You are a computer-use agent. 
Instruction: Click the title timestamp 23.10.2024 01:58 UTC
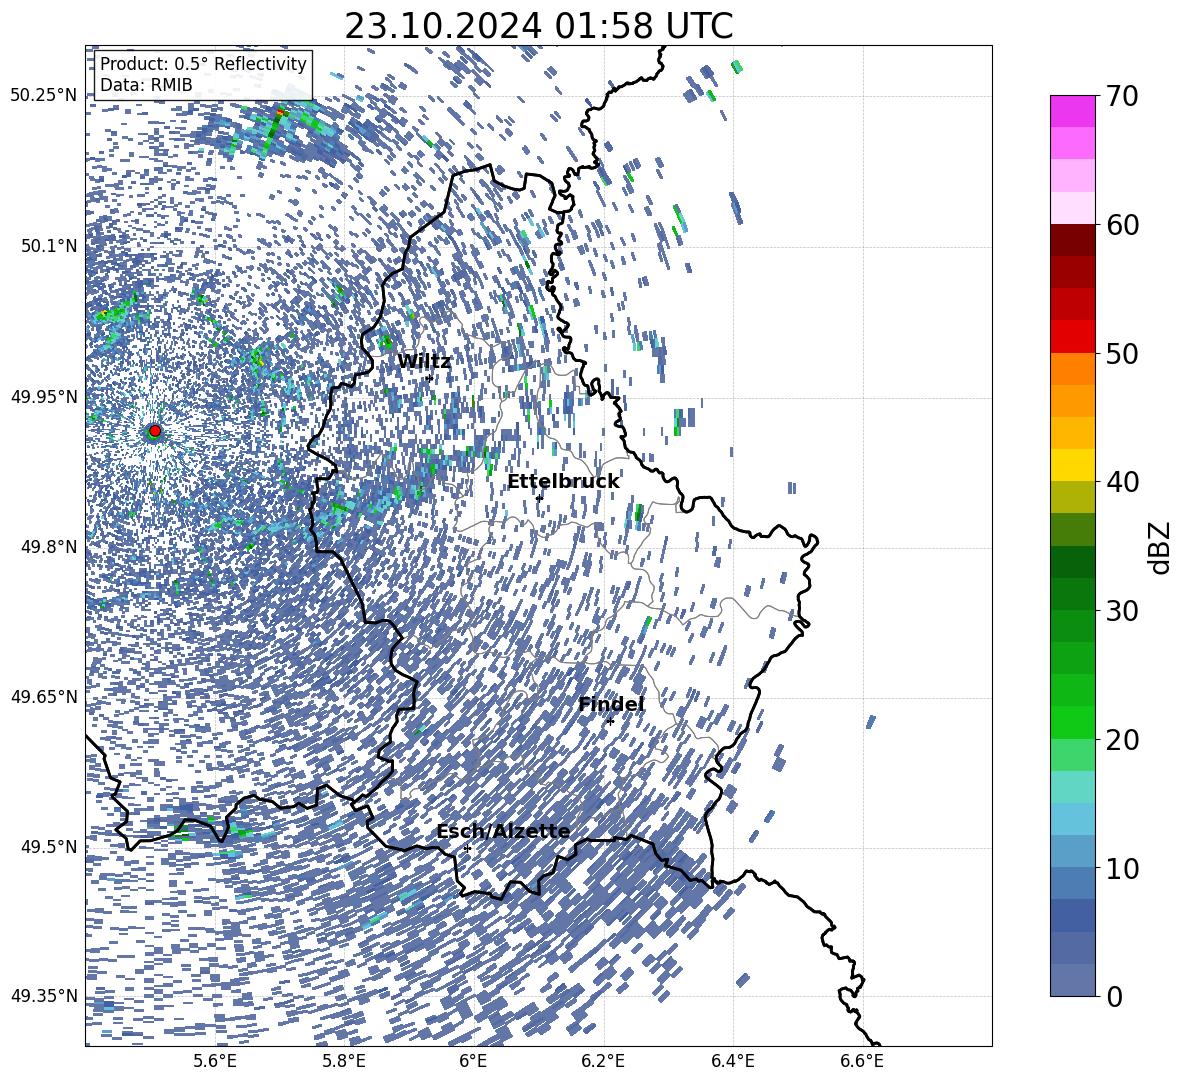pyautogui.click(x=538, y=26)
